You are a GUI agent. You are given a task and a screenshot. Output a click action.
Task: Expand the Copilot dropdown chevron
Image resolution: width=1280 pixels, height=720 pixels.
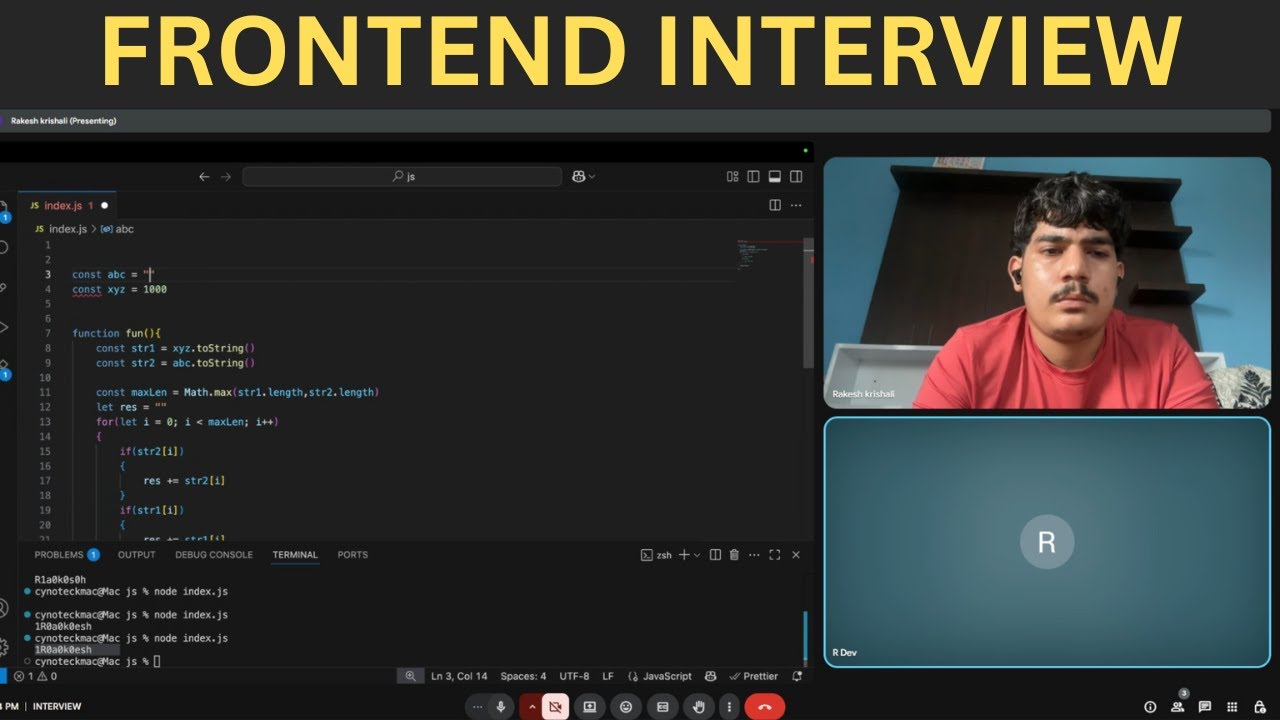tap(592, 177)
